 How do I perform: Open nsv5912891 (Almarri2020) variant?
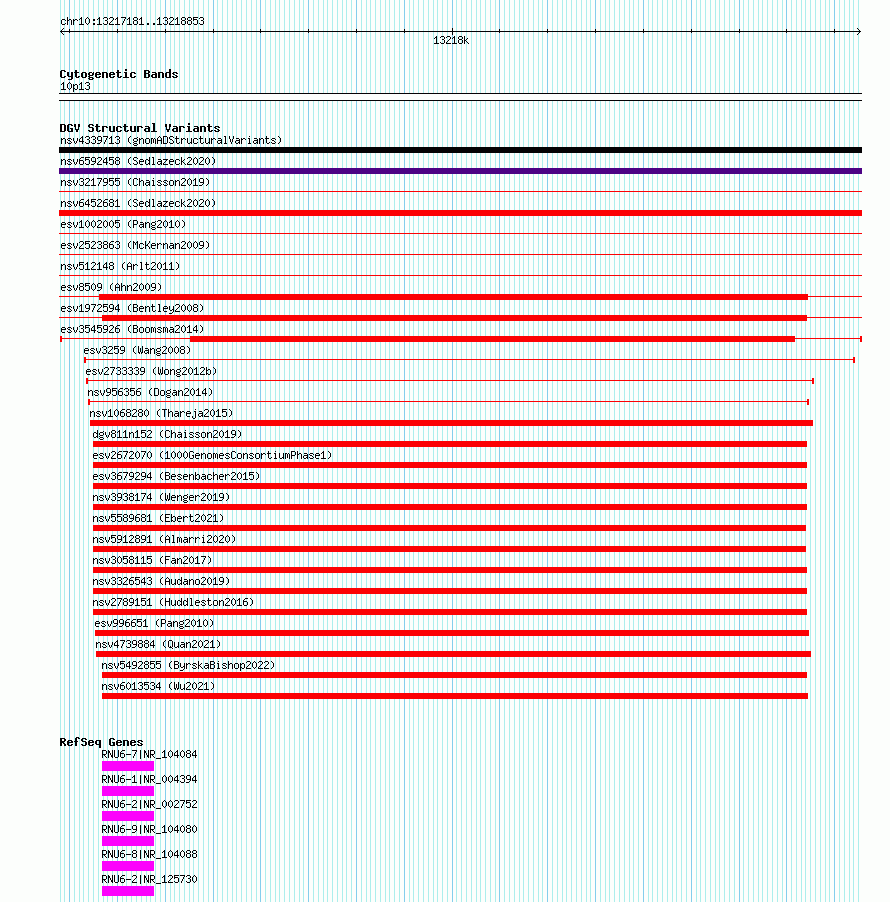[164, 539]
